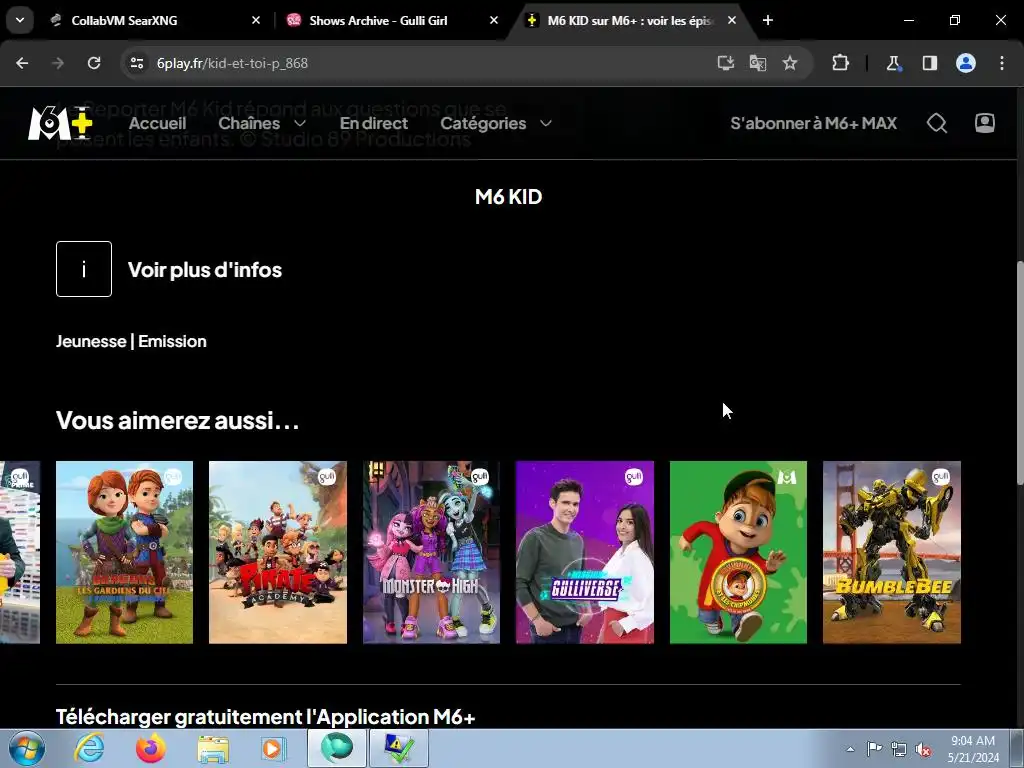The image size is (1024, 768).
Task: Open Monster High show thumbnail
Action: pyautogui.click(x=431, y=552)
